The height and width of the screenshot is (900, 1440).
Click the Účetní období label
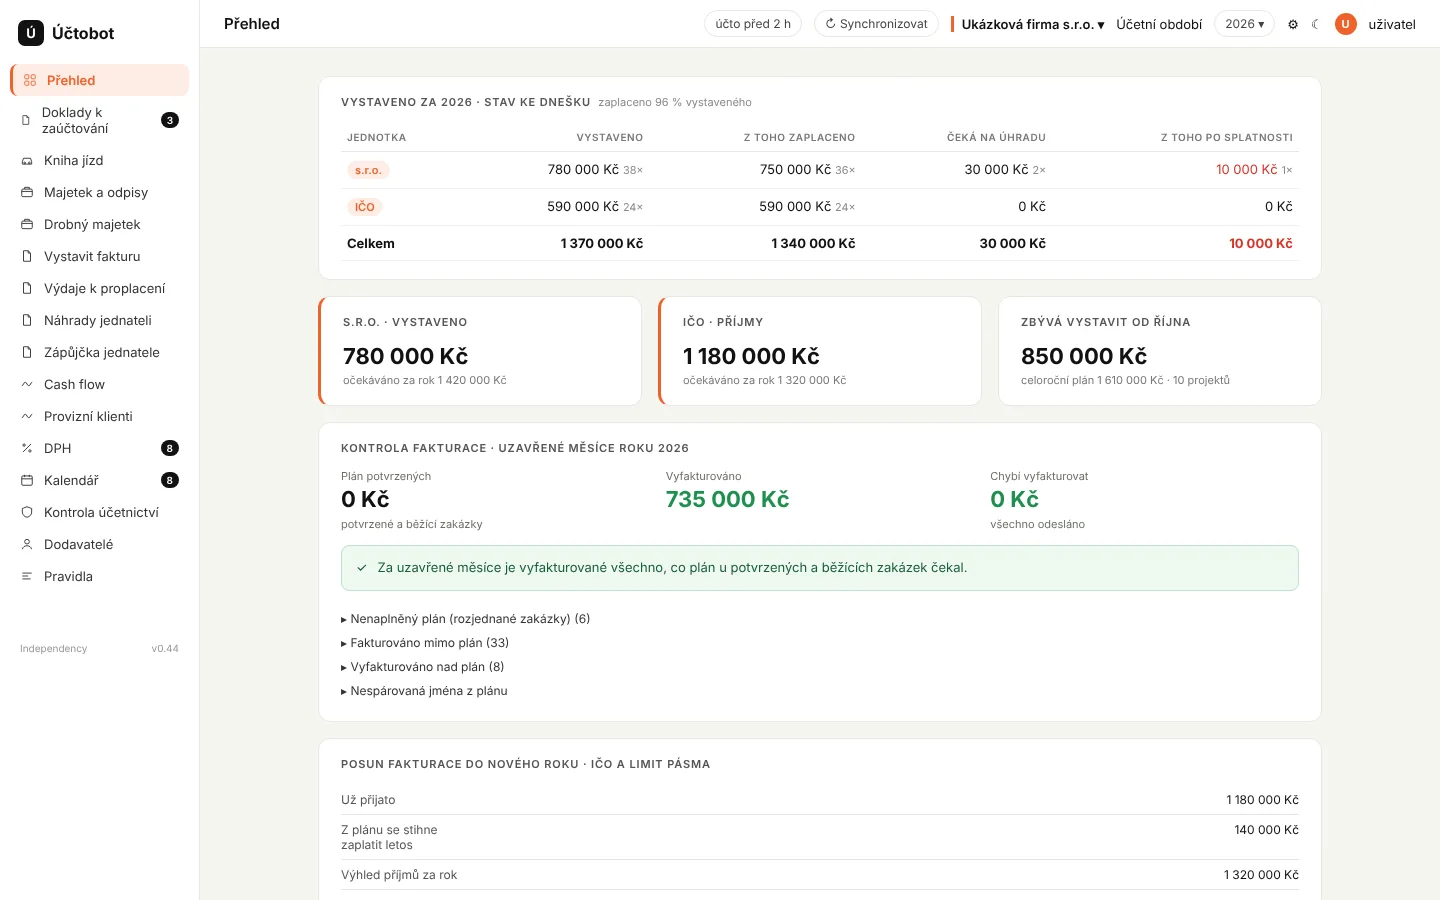[1159, 24]
